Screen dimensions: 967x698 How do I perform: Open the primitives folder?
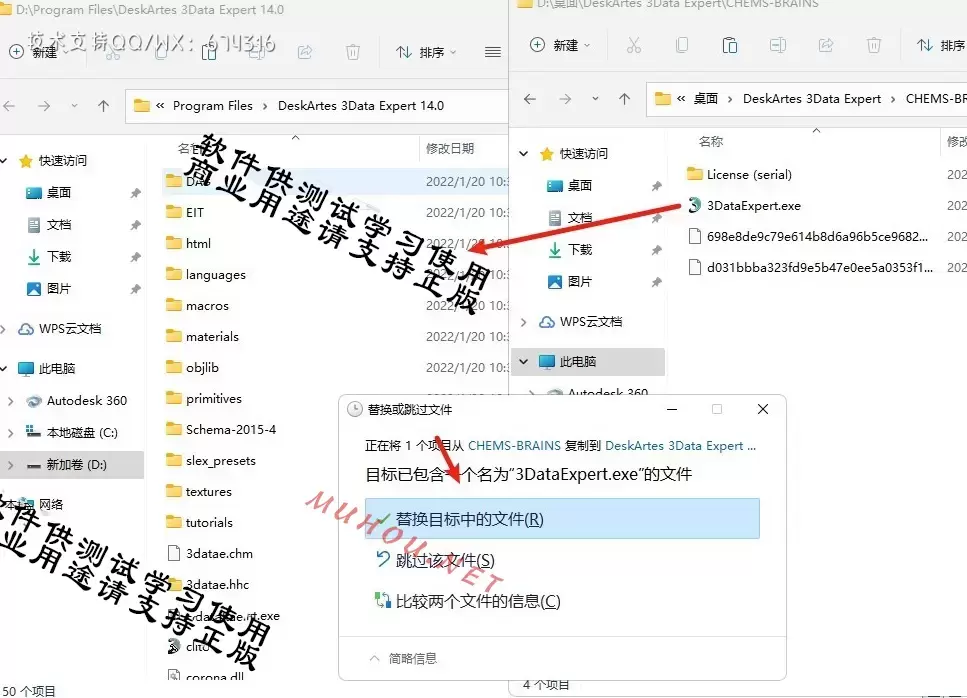click(213, 398)
